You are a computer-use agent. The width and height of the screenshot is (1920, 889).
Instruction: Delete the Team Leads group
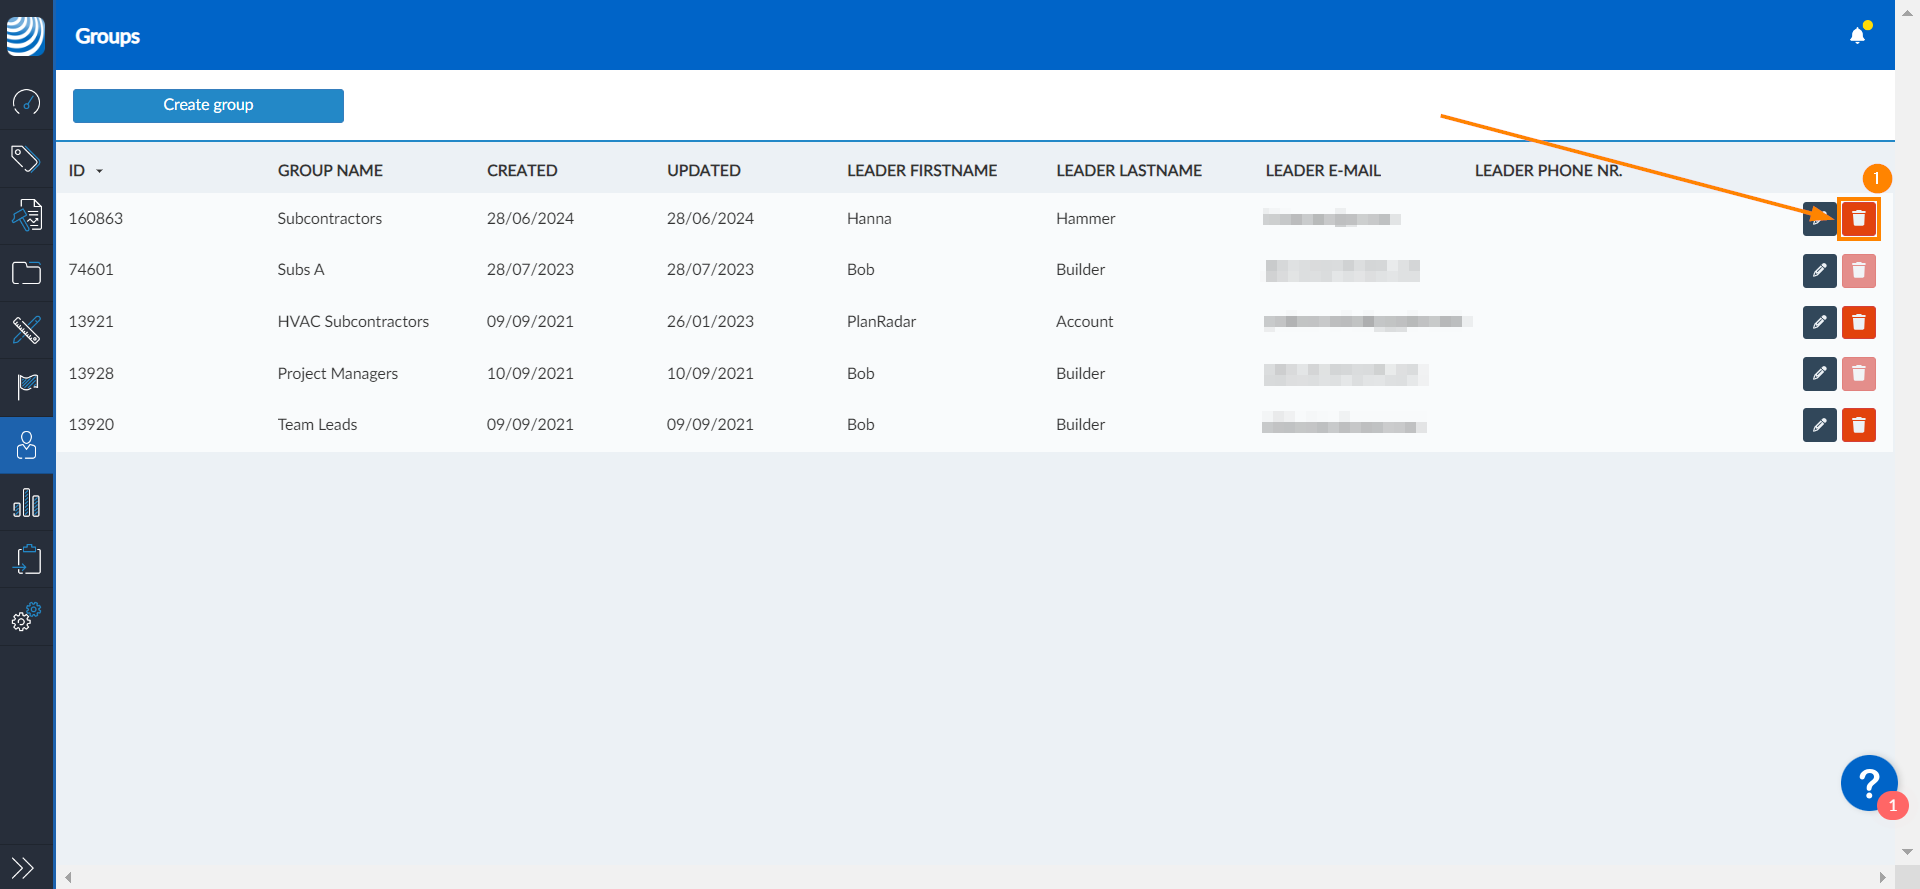click(1859, 425)
